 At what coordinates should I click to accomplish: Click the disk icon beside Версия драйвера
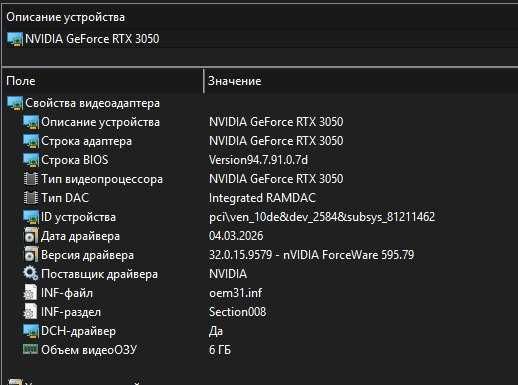point(31,255)
